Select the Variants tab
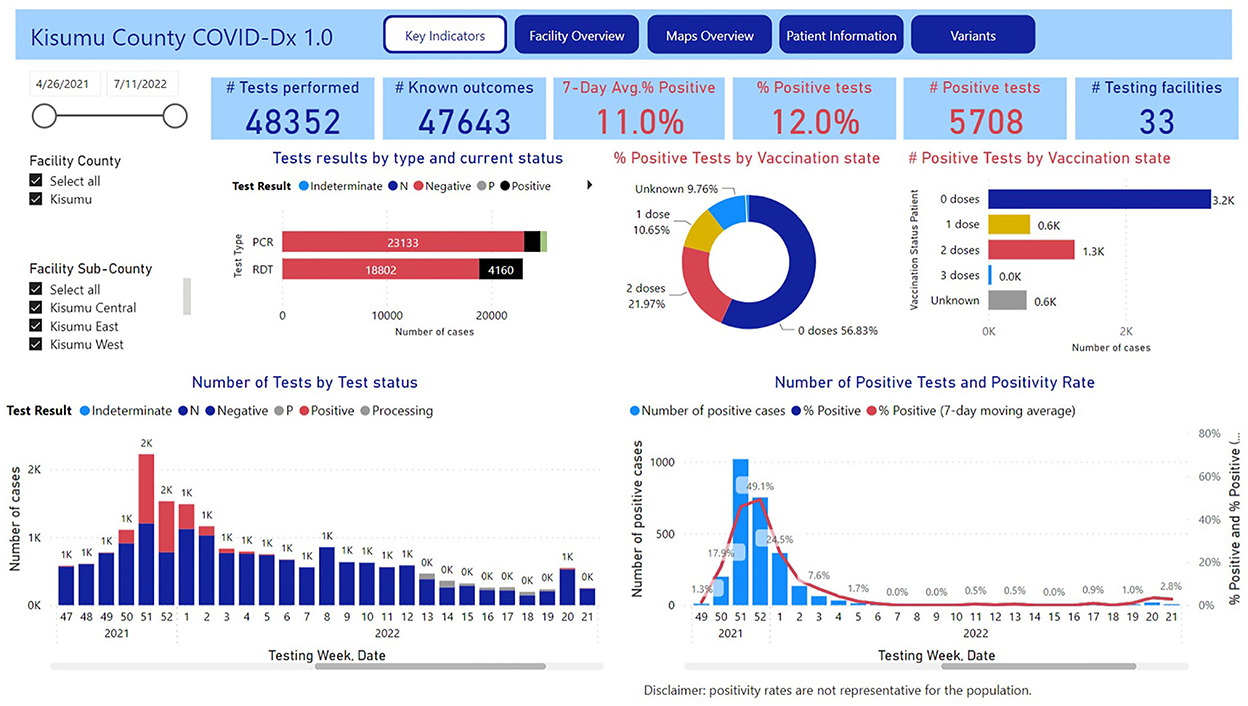The height and width of the screenshot is (706, 1248). pyautogui.click(x=973, y=36)
